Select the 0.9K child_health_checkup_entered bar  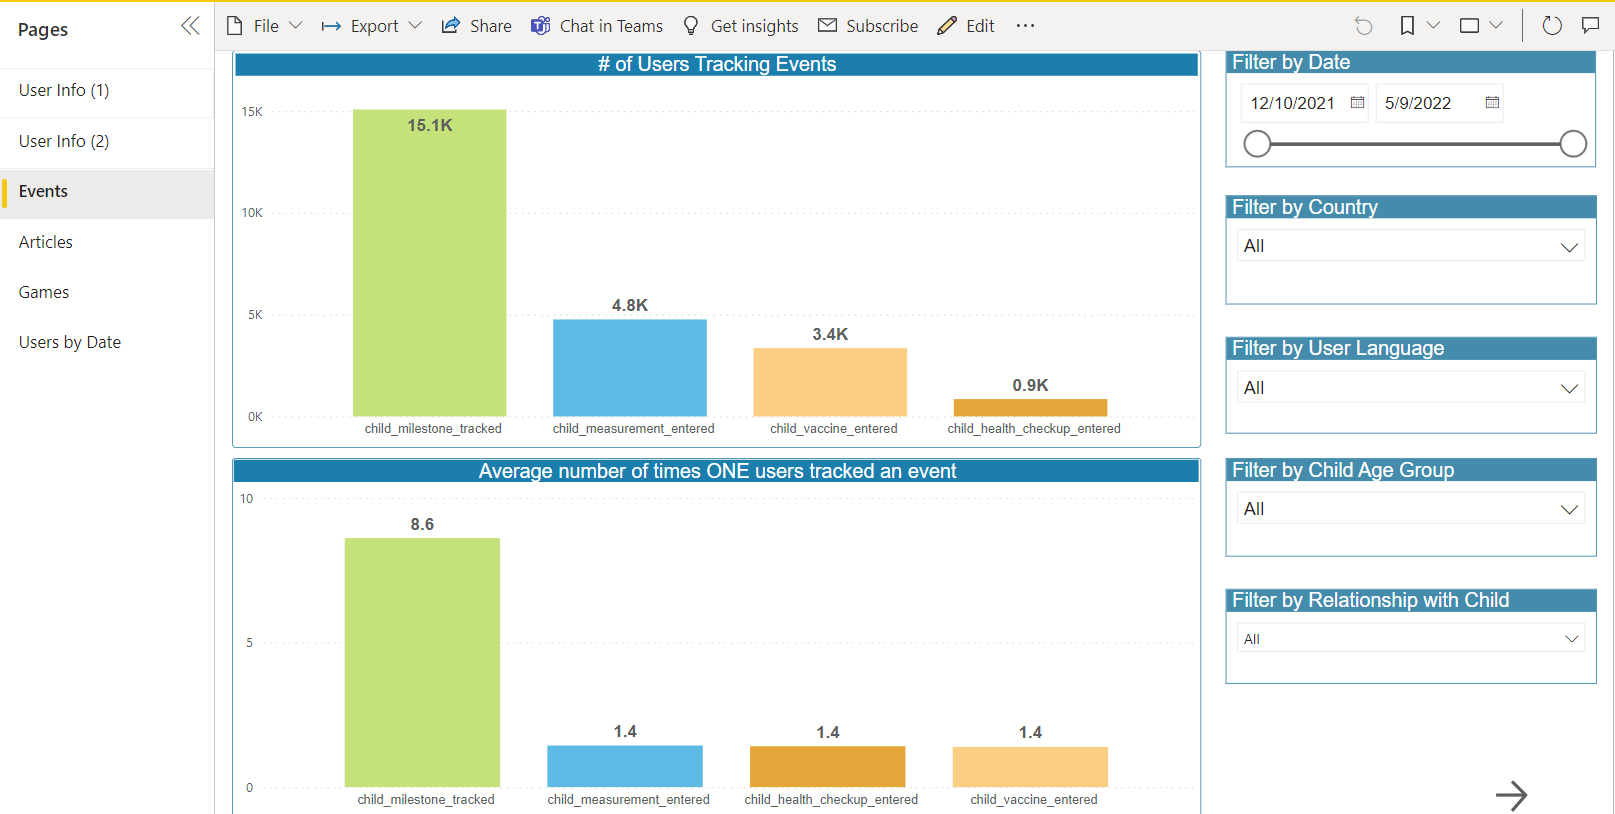[x=1030, y=408]
